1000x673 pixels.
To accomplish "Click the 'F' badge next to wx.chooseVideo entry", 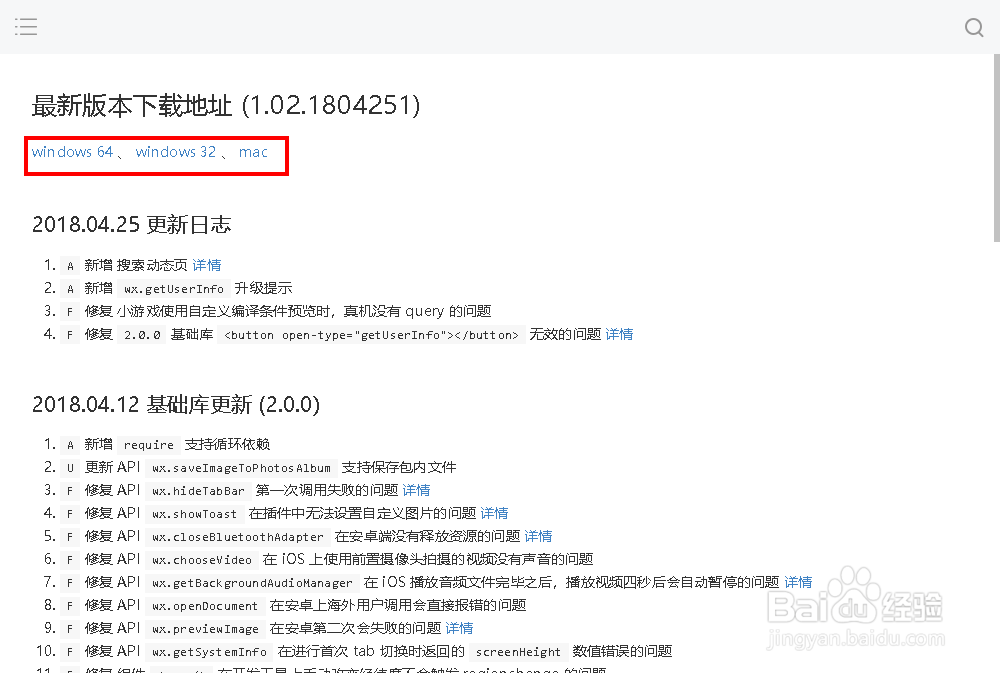I will tap(70, 559).
